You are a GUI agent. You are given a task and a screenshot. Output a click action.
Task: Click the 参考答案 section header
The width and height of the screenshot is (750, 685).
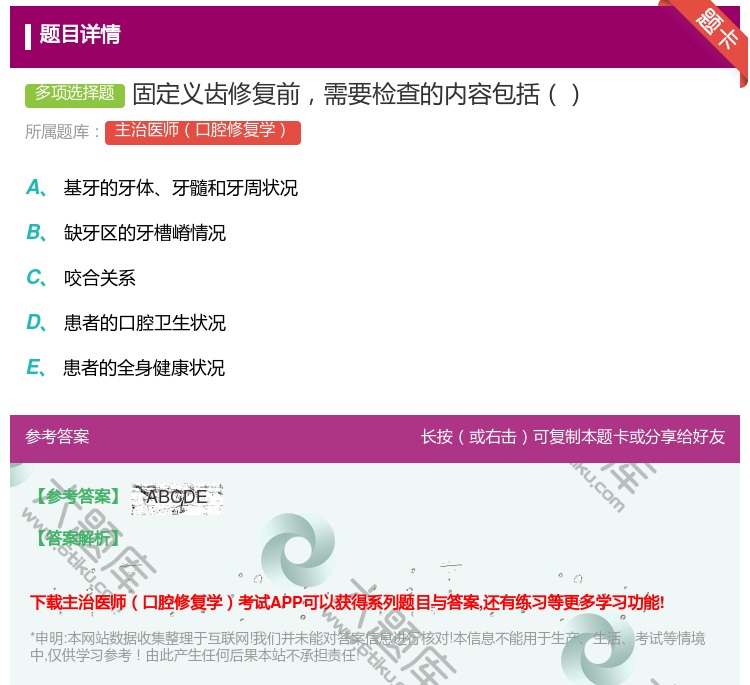point(57,437)
